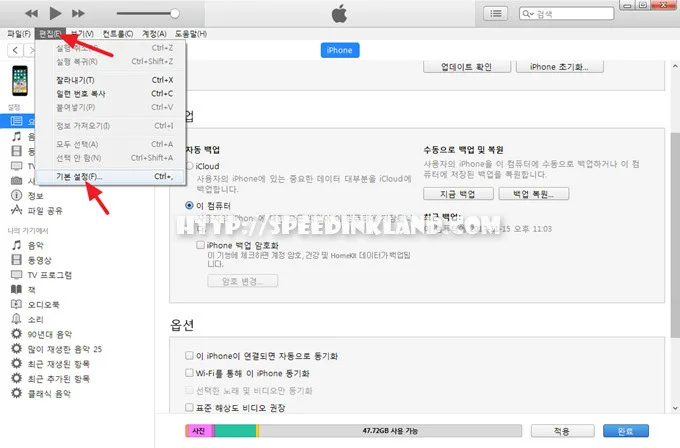The width and height of the screenshot is (680, 448).
Task: Enable 이 iPhone이 연결되면 자동으로 동기화
Action: pos(189,356)
